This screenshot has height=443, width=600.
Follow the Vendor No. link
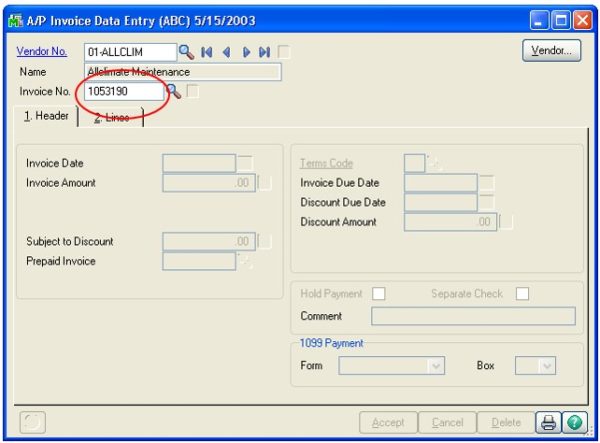[42, 51]
